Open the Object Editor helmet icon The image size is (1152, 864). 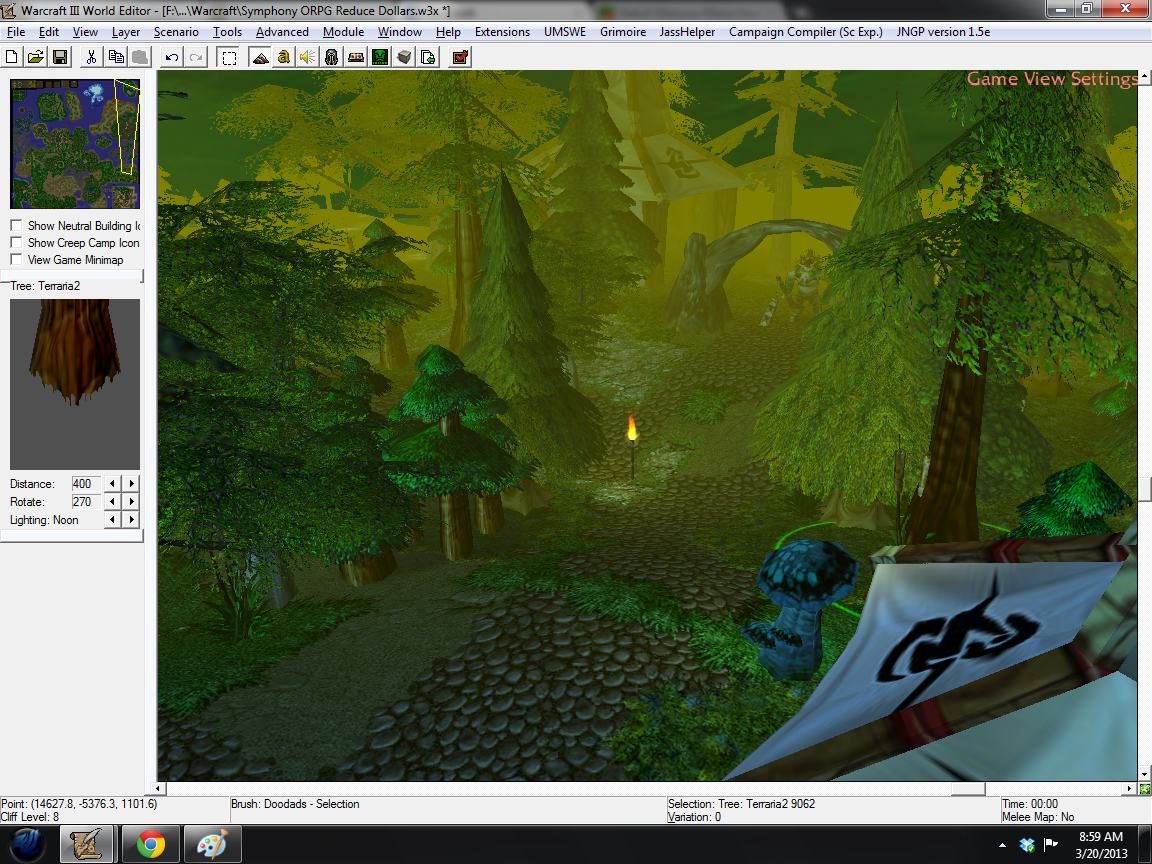point(332,57)
